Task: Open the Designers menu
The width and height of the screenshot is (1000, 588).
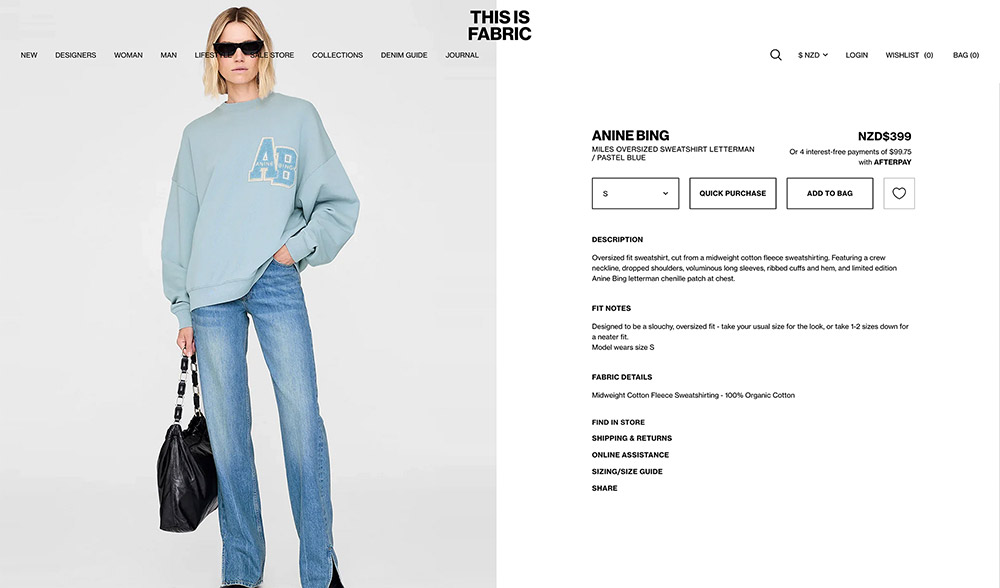Action: tap(75, 55)
